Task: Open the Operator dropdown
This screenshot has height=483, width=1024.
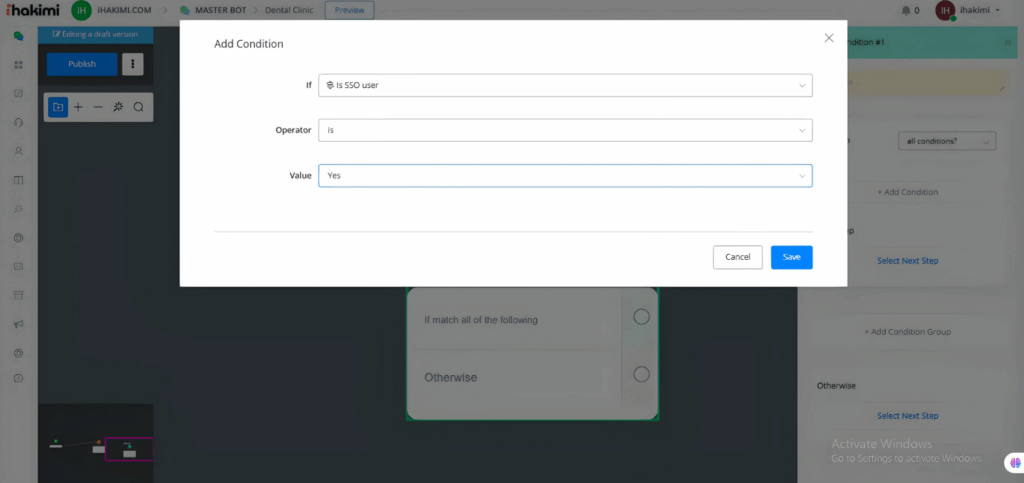Action: (565, 130)
